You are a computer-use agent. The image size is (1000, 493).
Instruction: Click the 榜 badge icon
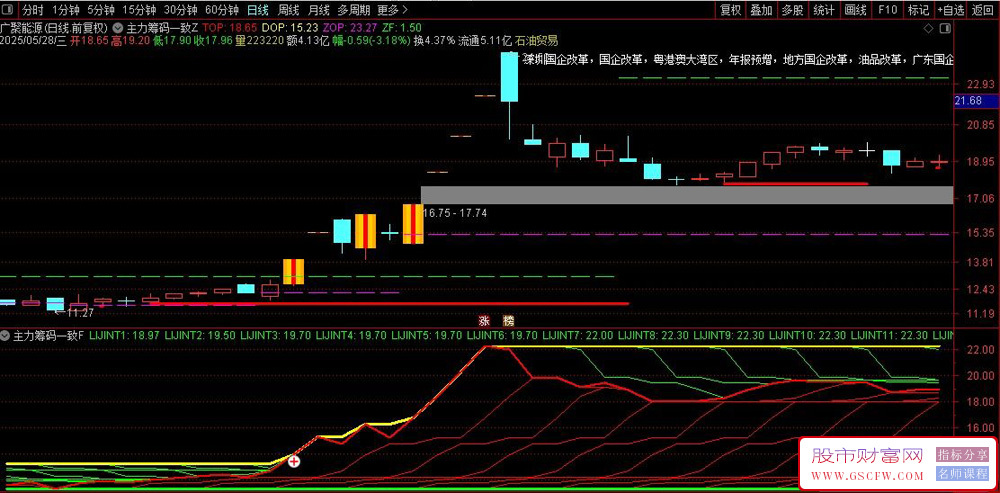tap(508, 320)
